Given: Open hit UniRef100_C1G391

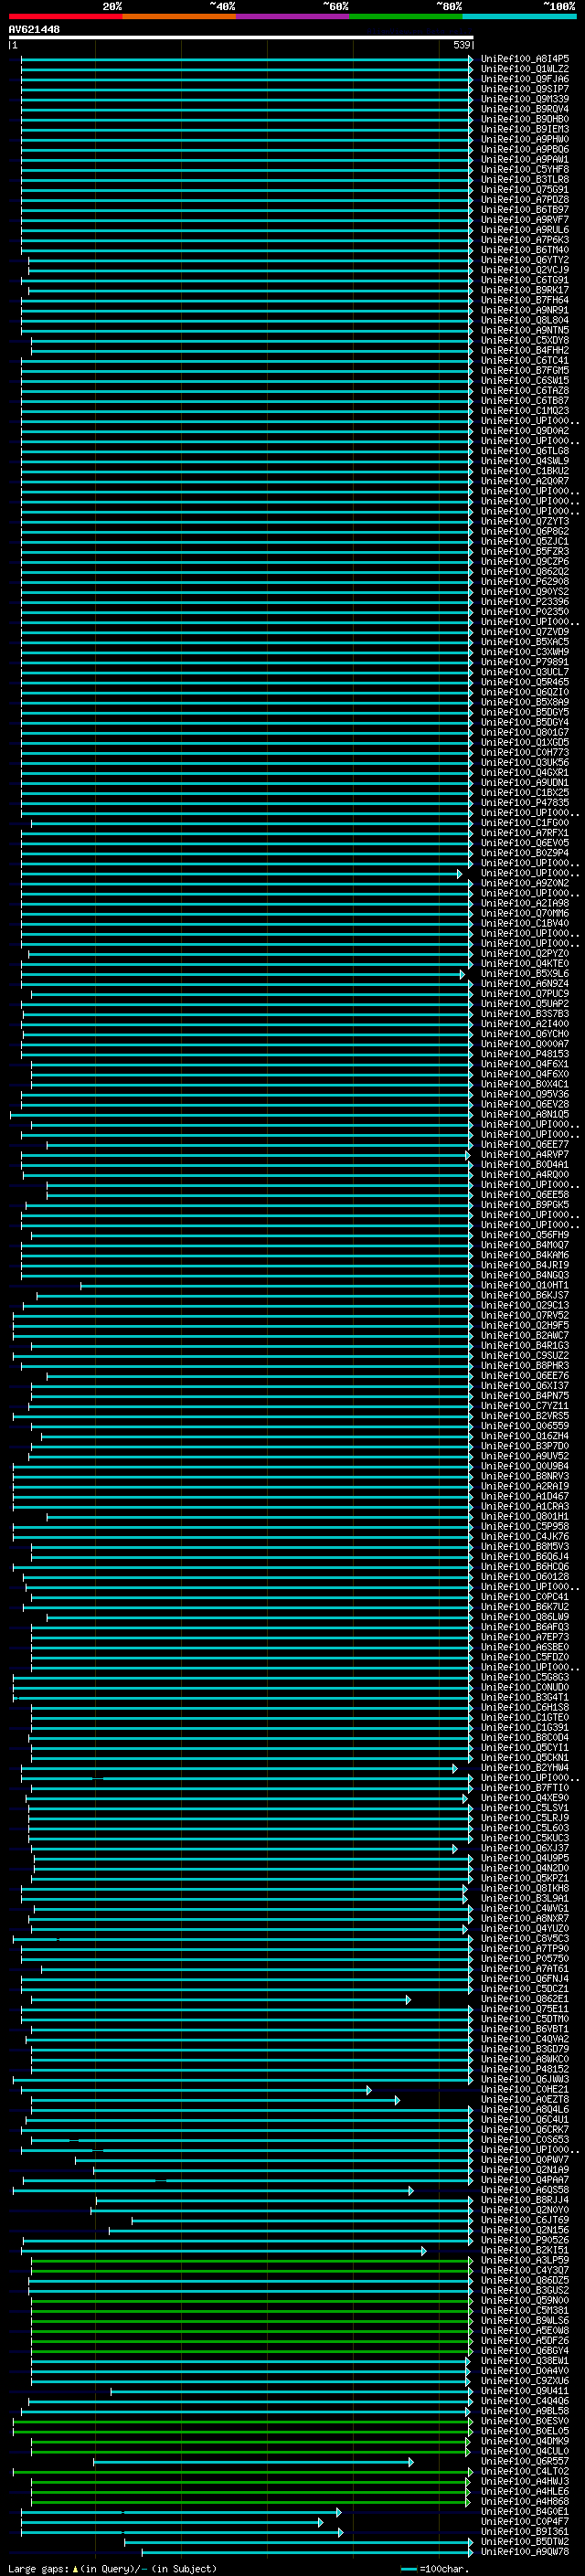Looking at the screenshot, I should 524,1727.
